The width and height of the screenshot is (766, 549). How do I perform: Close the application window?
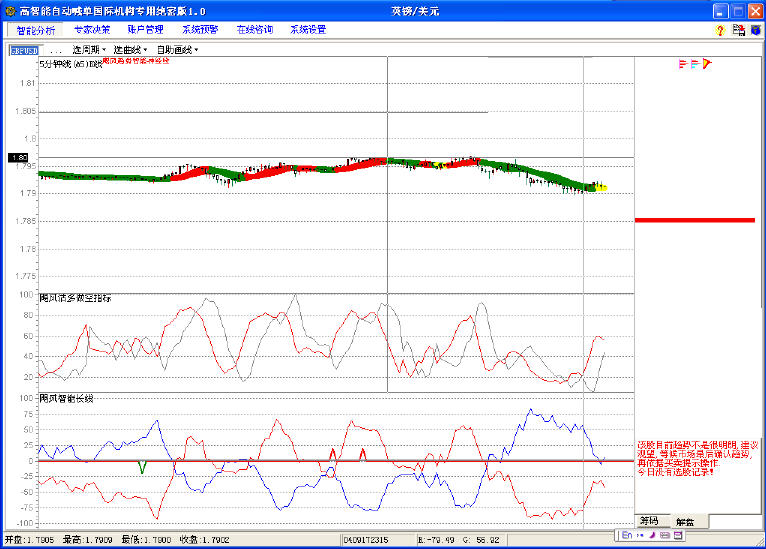pyautogui.click(x=755, y=11)
